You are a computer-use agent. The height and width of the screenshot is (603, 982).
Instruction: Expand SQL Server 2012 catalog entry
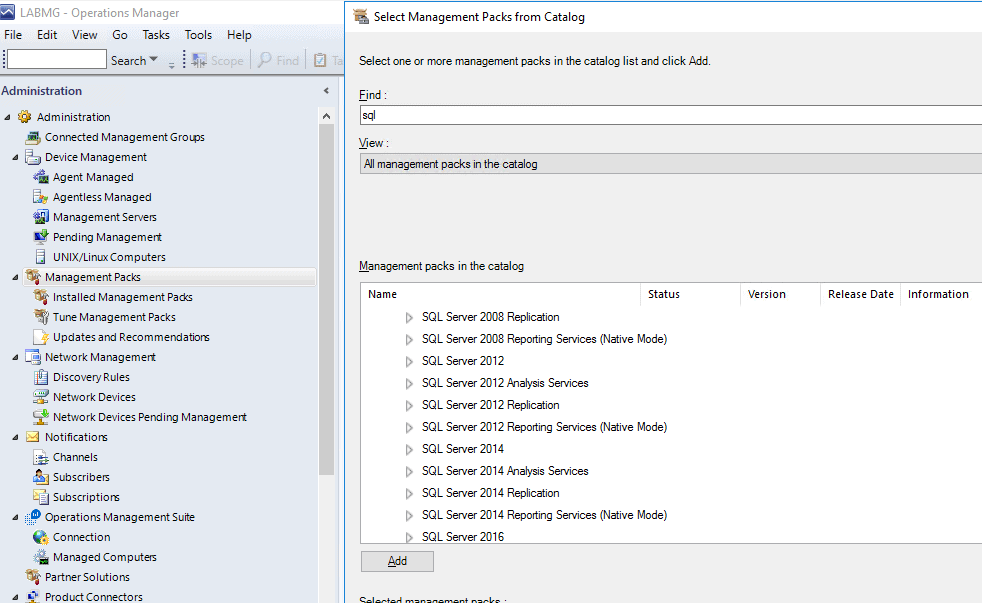(409, 361)
